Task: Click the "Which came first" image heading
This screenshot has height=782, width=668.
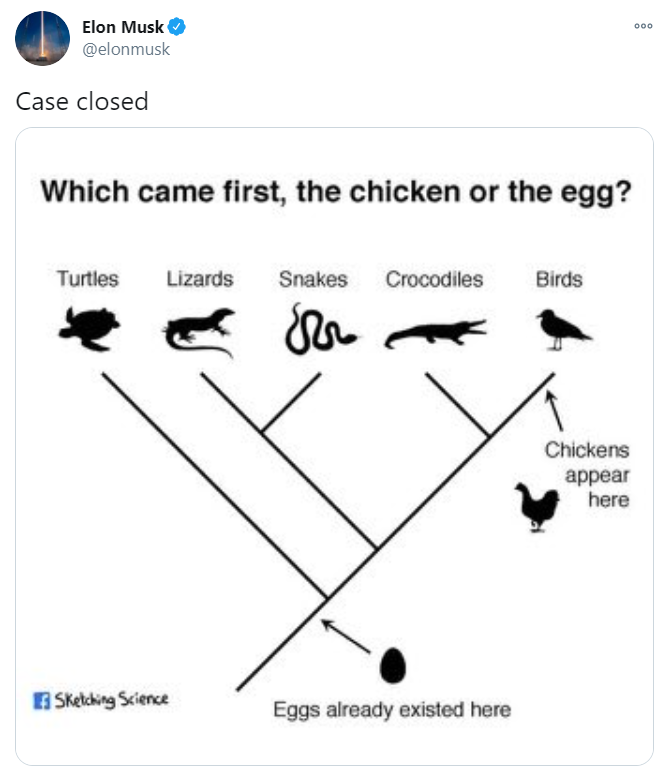Action: click(335, 191)
